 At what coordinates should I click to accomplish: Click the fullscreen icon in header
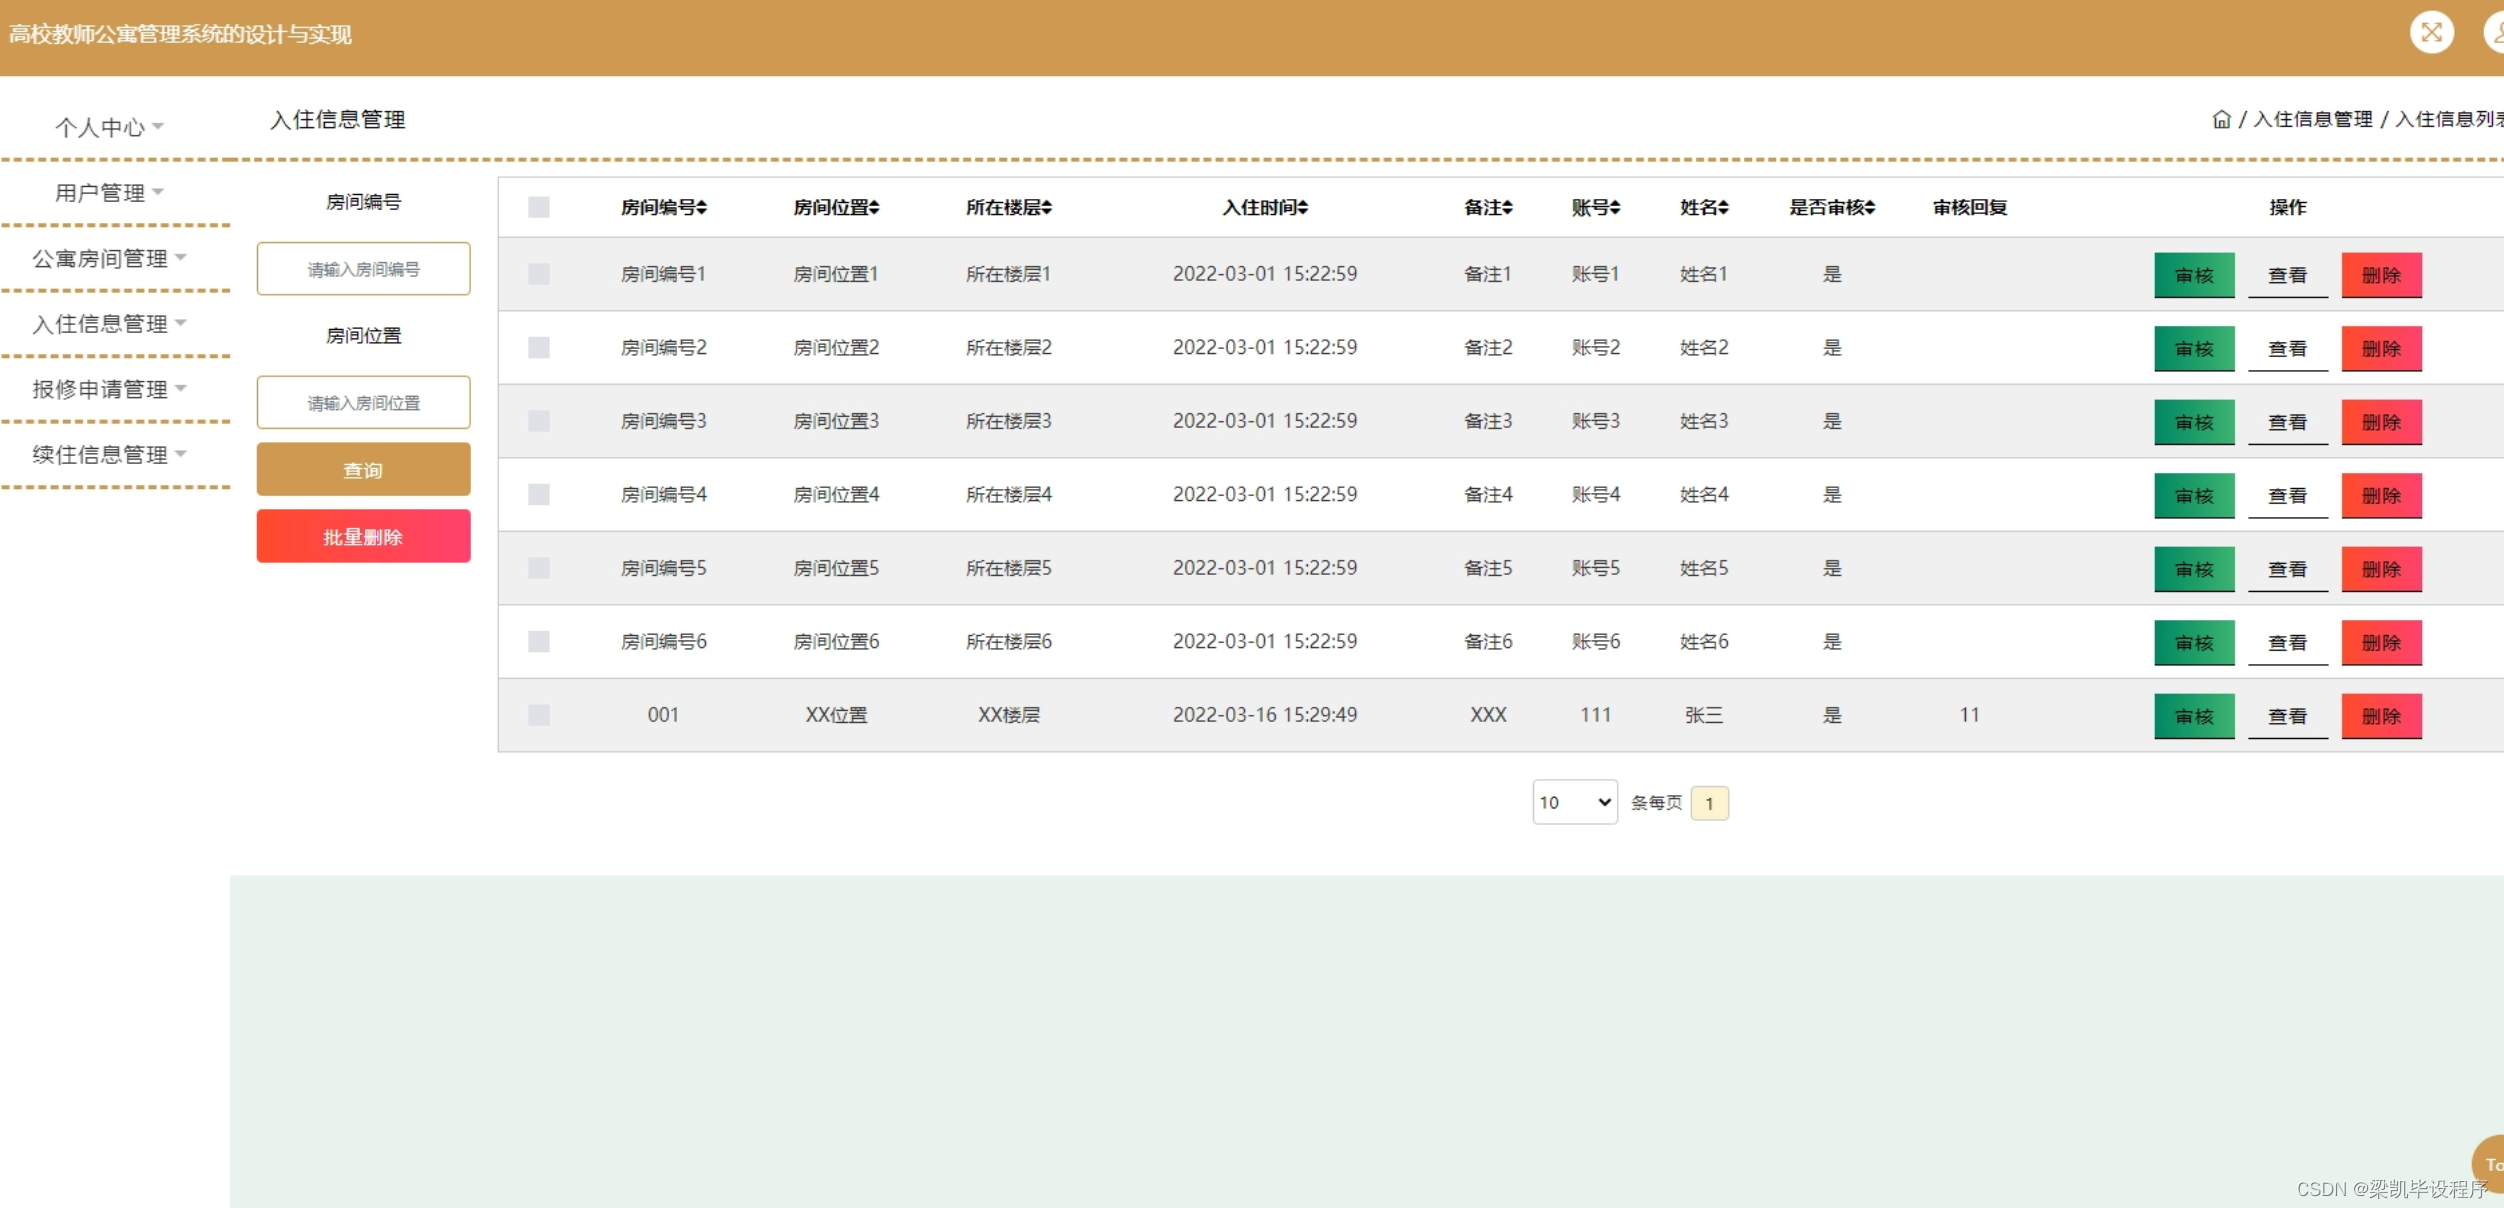[2431, 33]
